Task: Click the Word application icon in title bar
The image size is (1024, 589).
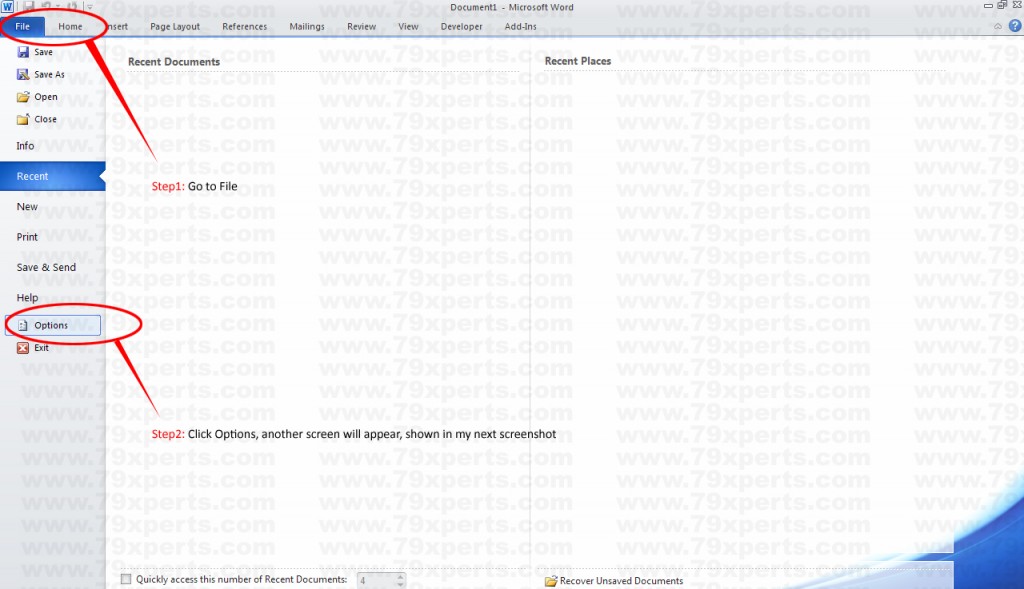Action: click(x=7, y=7)
